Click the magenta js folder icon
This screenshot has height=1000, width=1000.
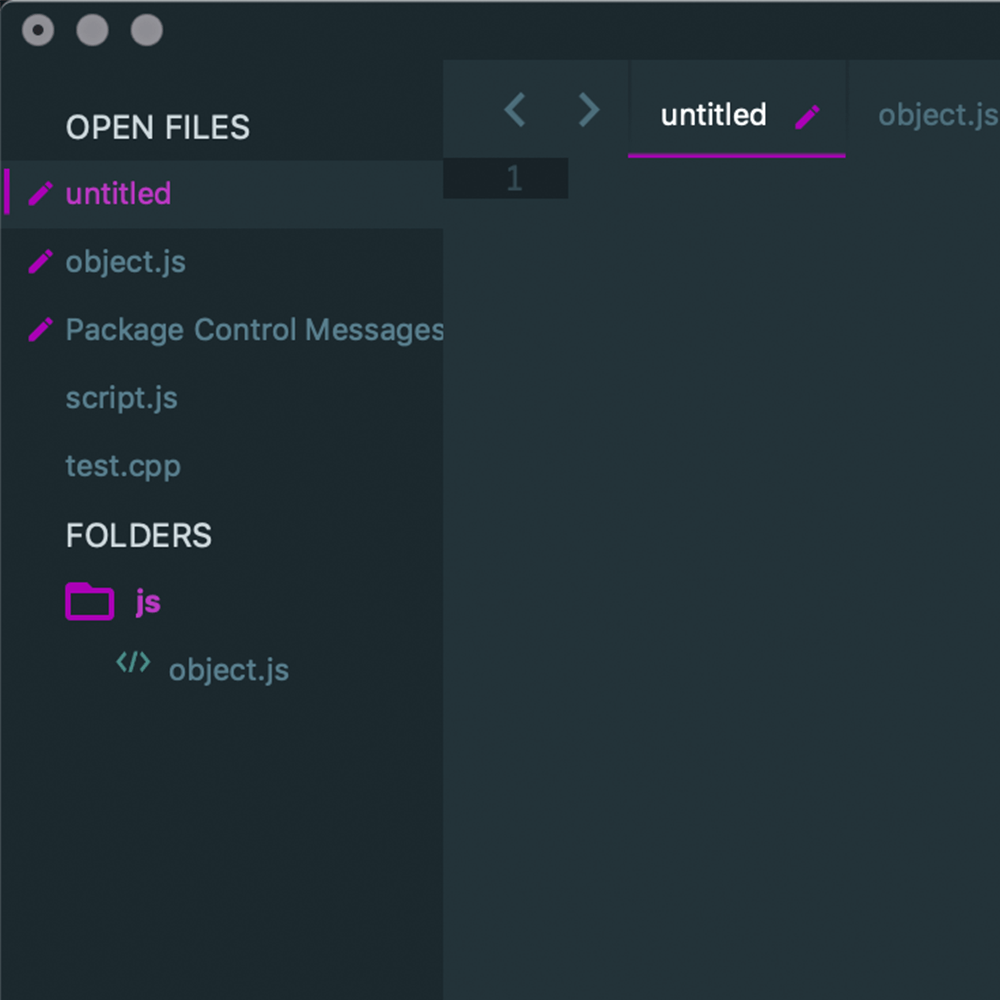[x=89, y=601]
